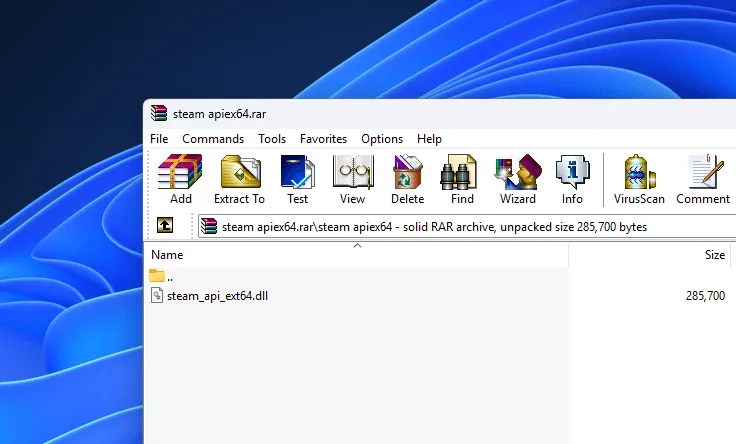Run the Test archive tool
736x444 pixels.
(297, 180)
